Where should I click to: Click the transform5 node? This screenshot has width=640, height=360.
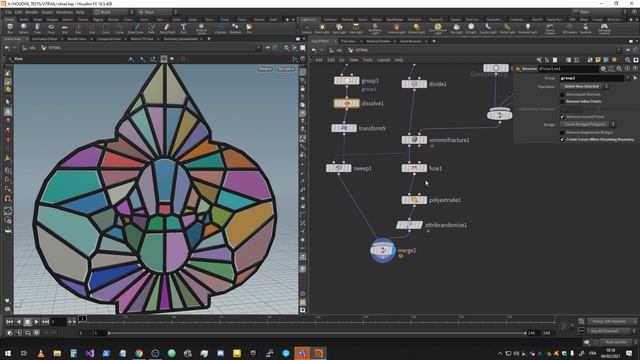pos(344,128)
